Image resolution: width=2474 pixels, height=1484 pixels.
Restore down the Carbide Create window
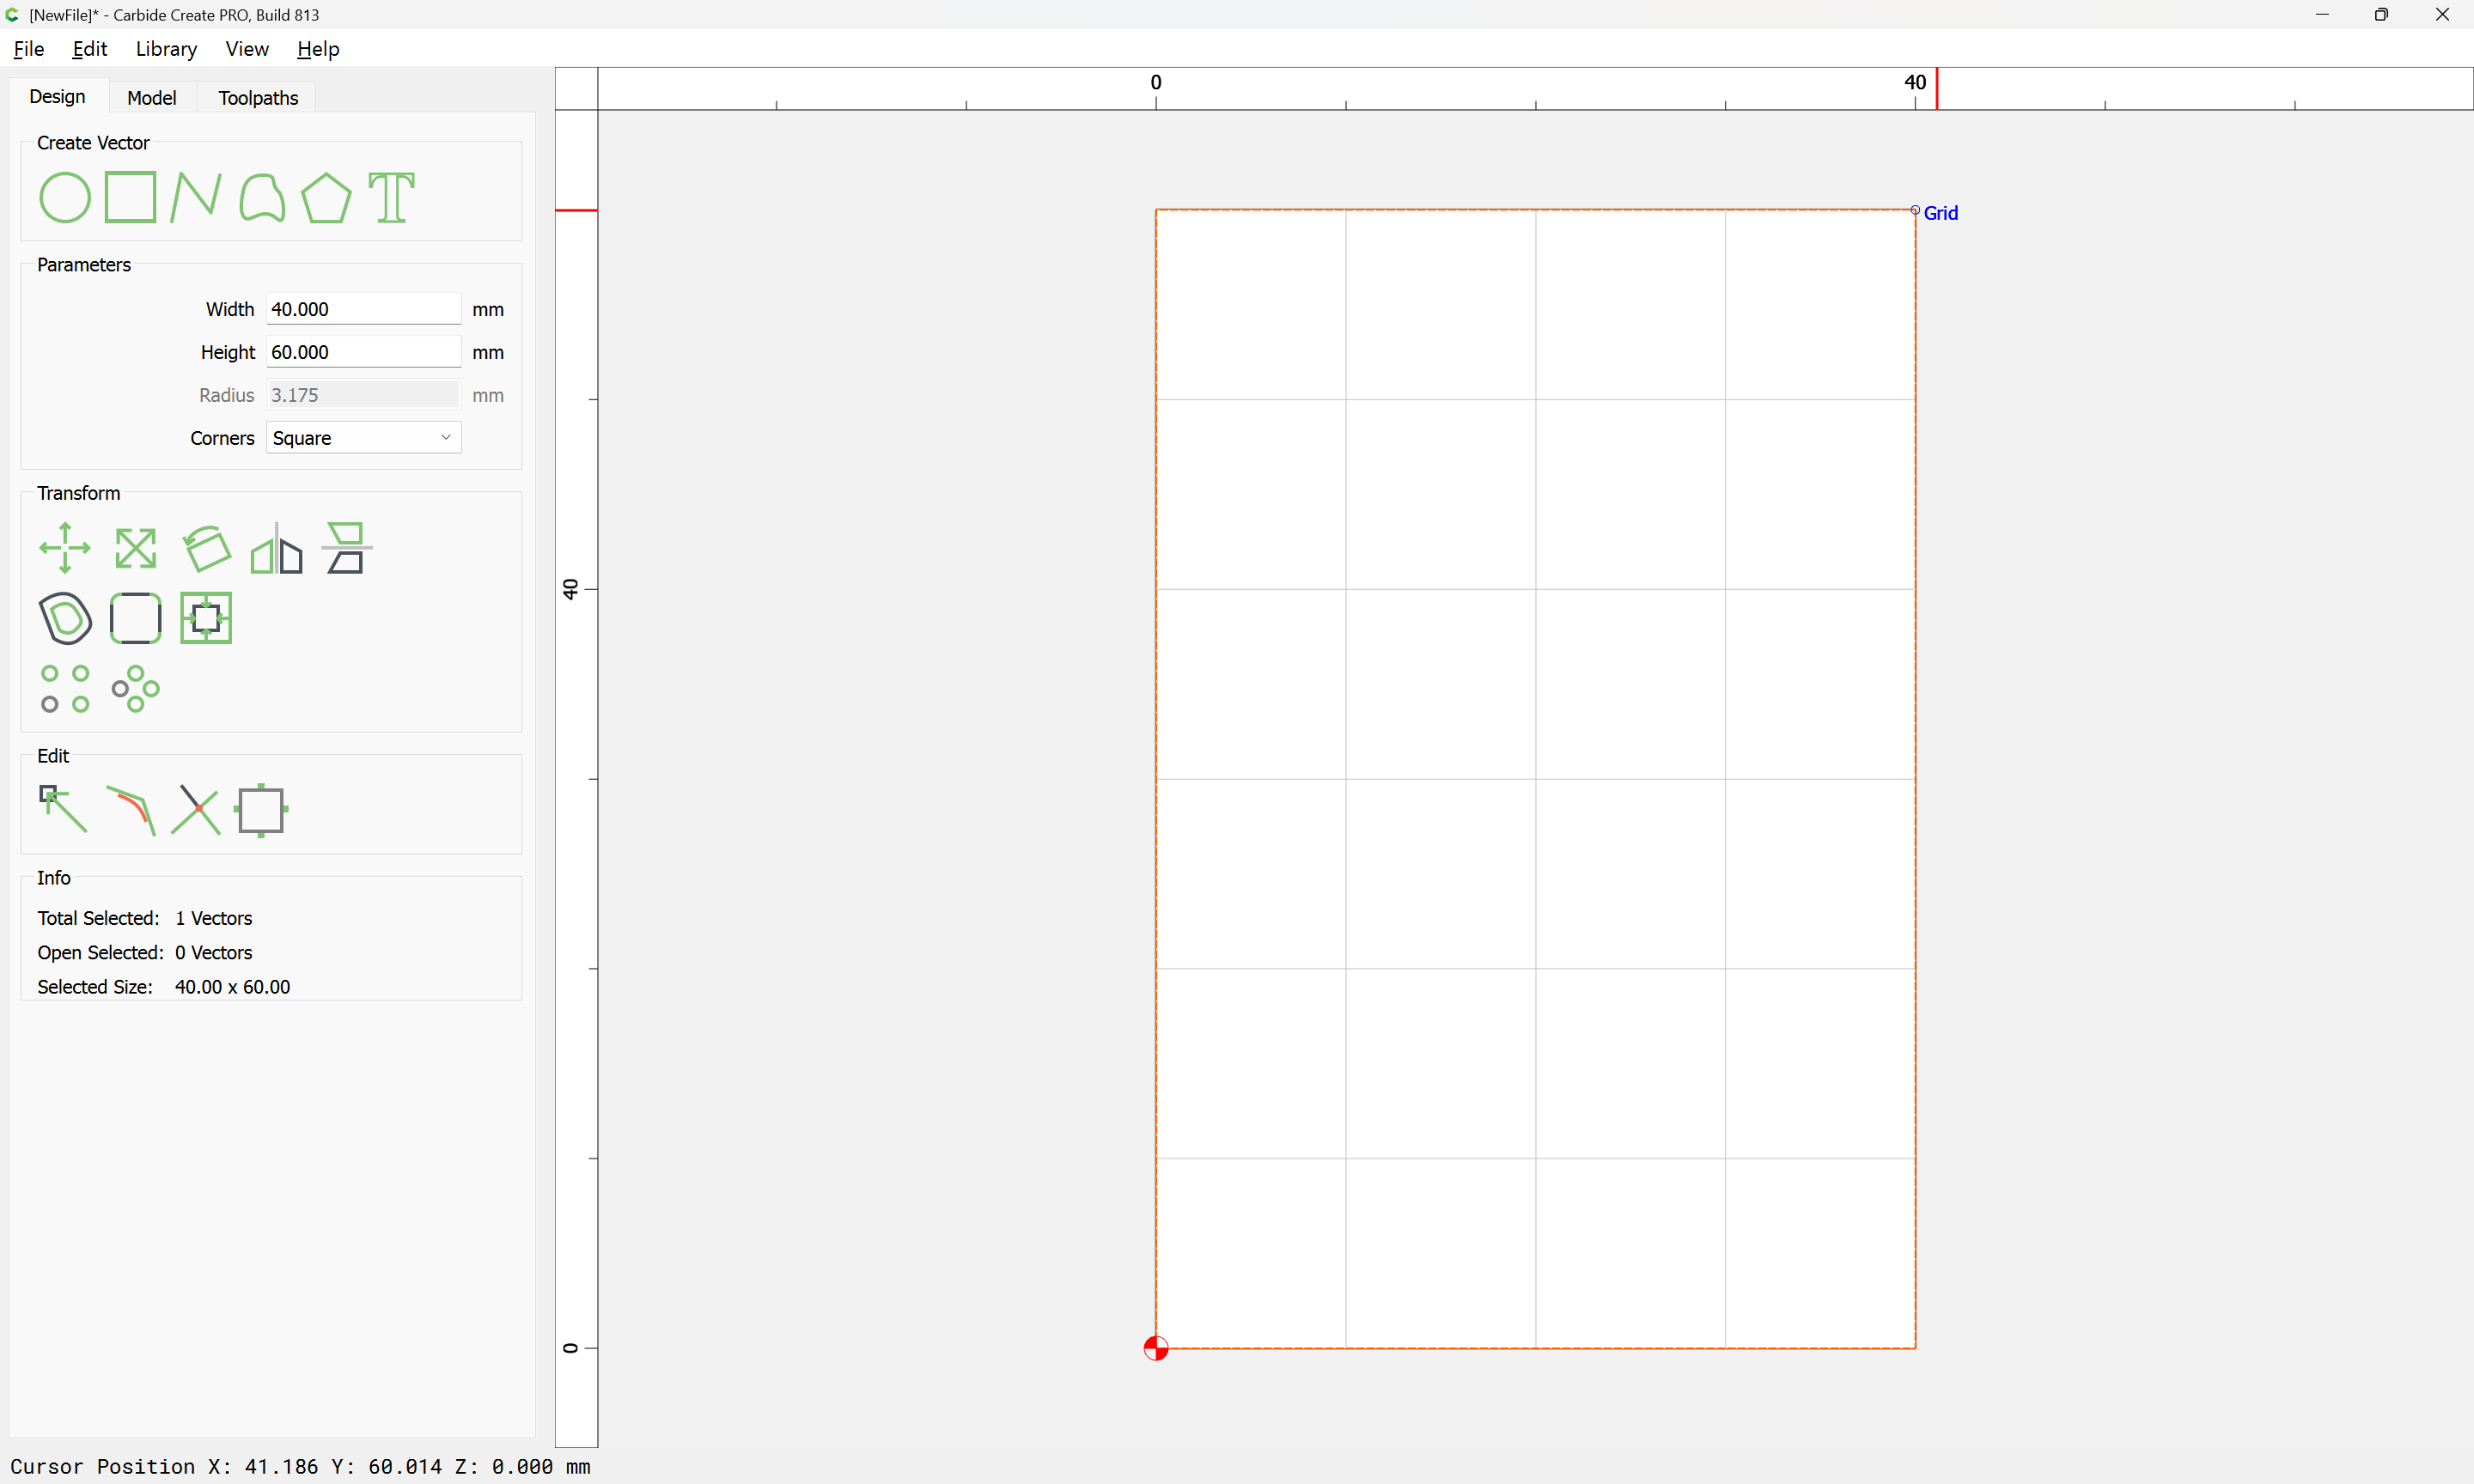[x=2381, y=15]
